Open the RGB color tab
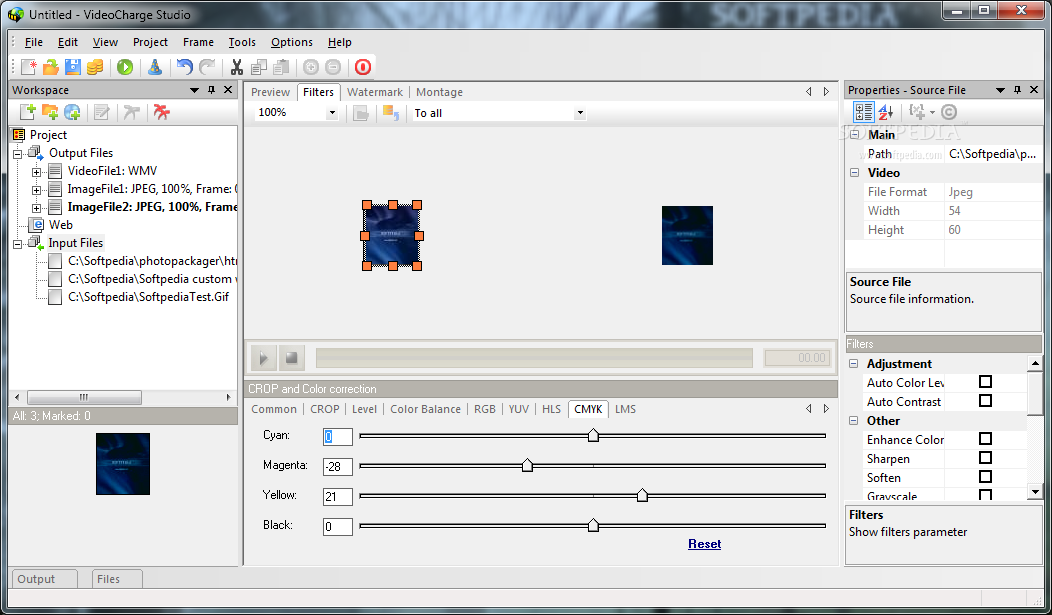1052x615 pixels. click(484, 409)
